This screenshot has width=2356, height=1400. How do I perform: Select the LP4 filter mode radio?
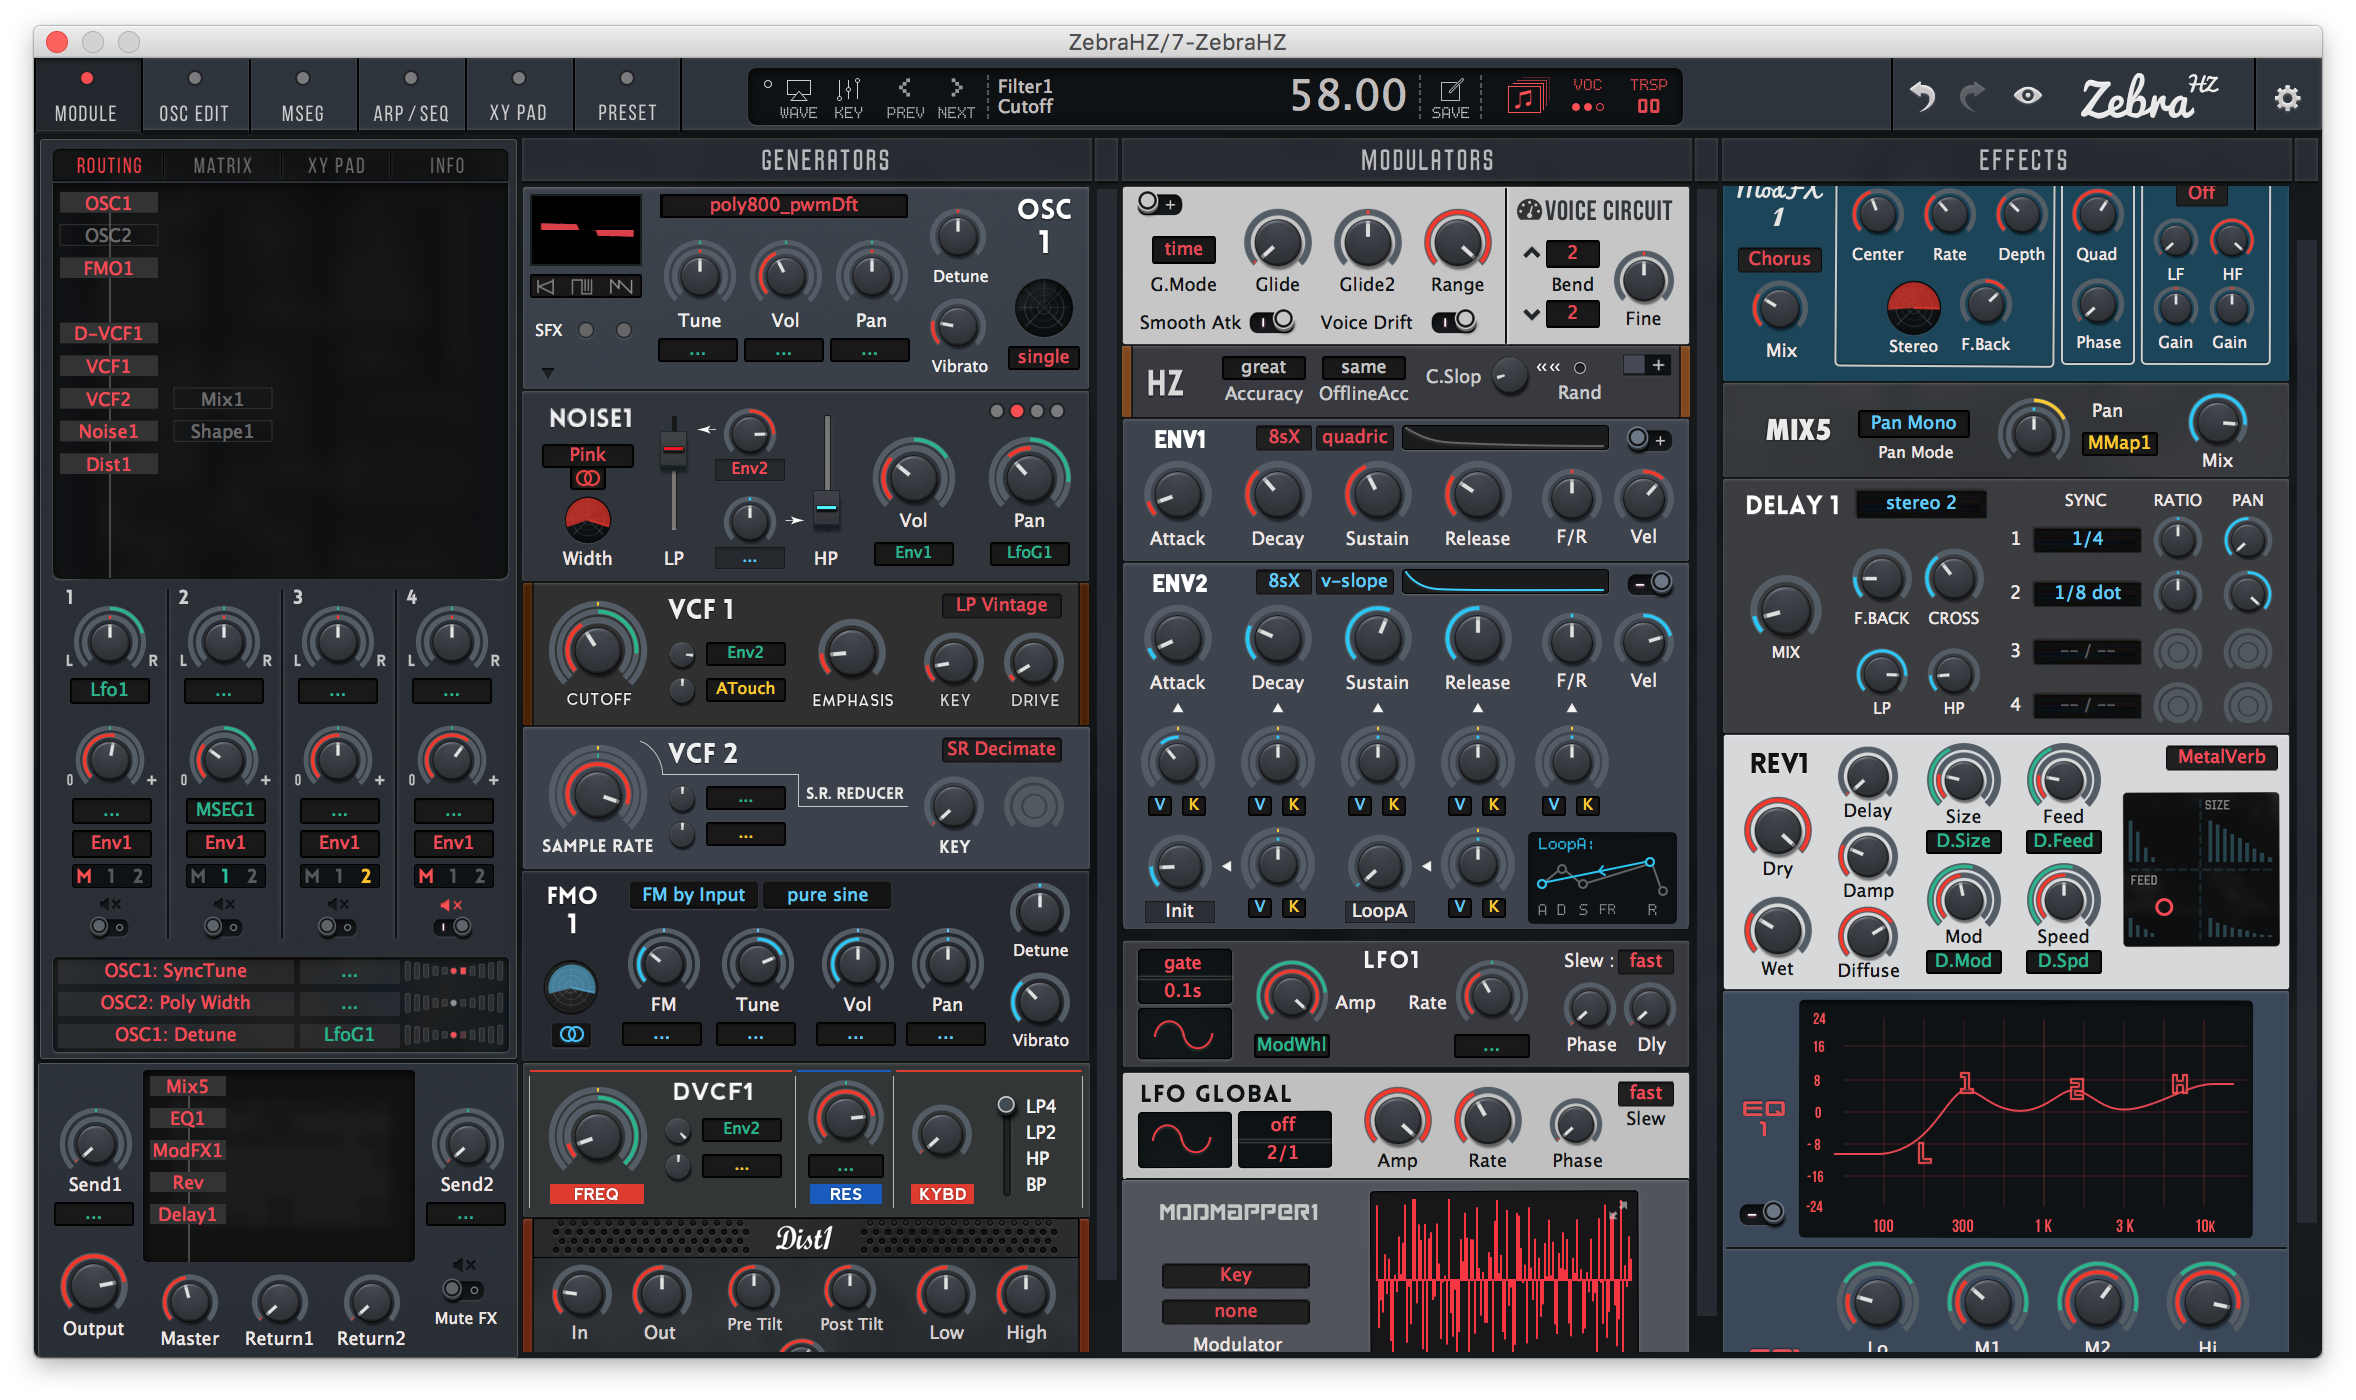tap(1006, 1105)
